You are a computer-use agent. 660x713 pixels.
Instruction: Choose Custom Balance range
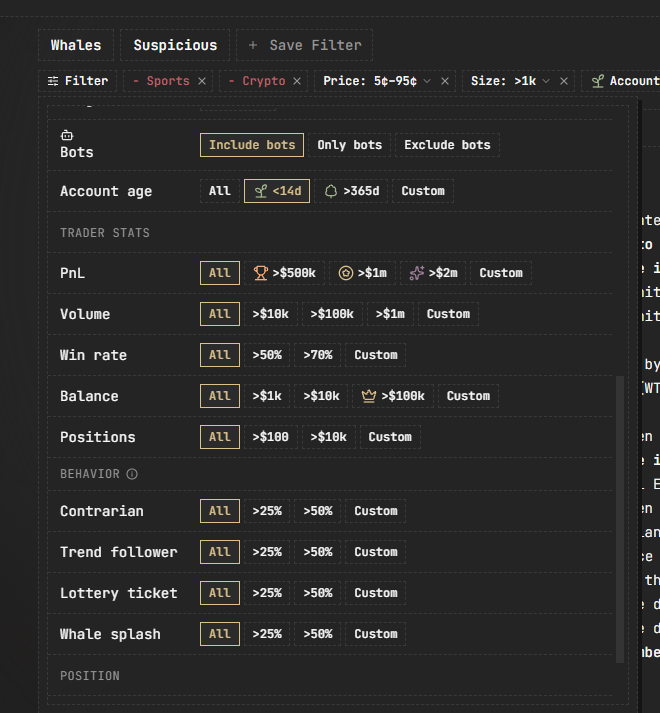tap(469, 396)
